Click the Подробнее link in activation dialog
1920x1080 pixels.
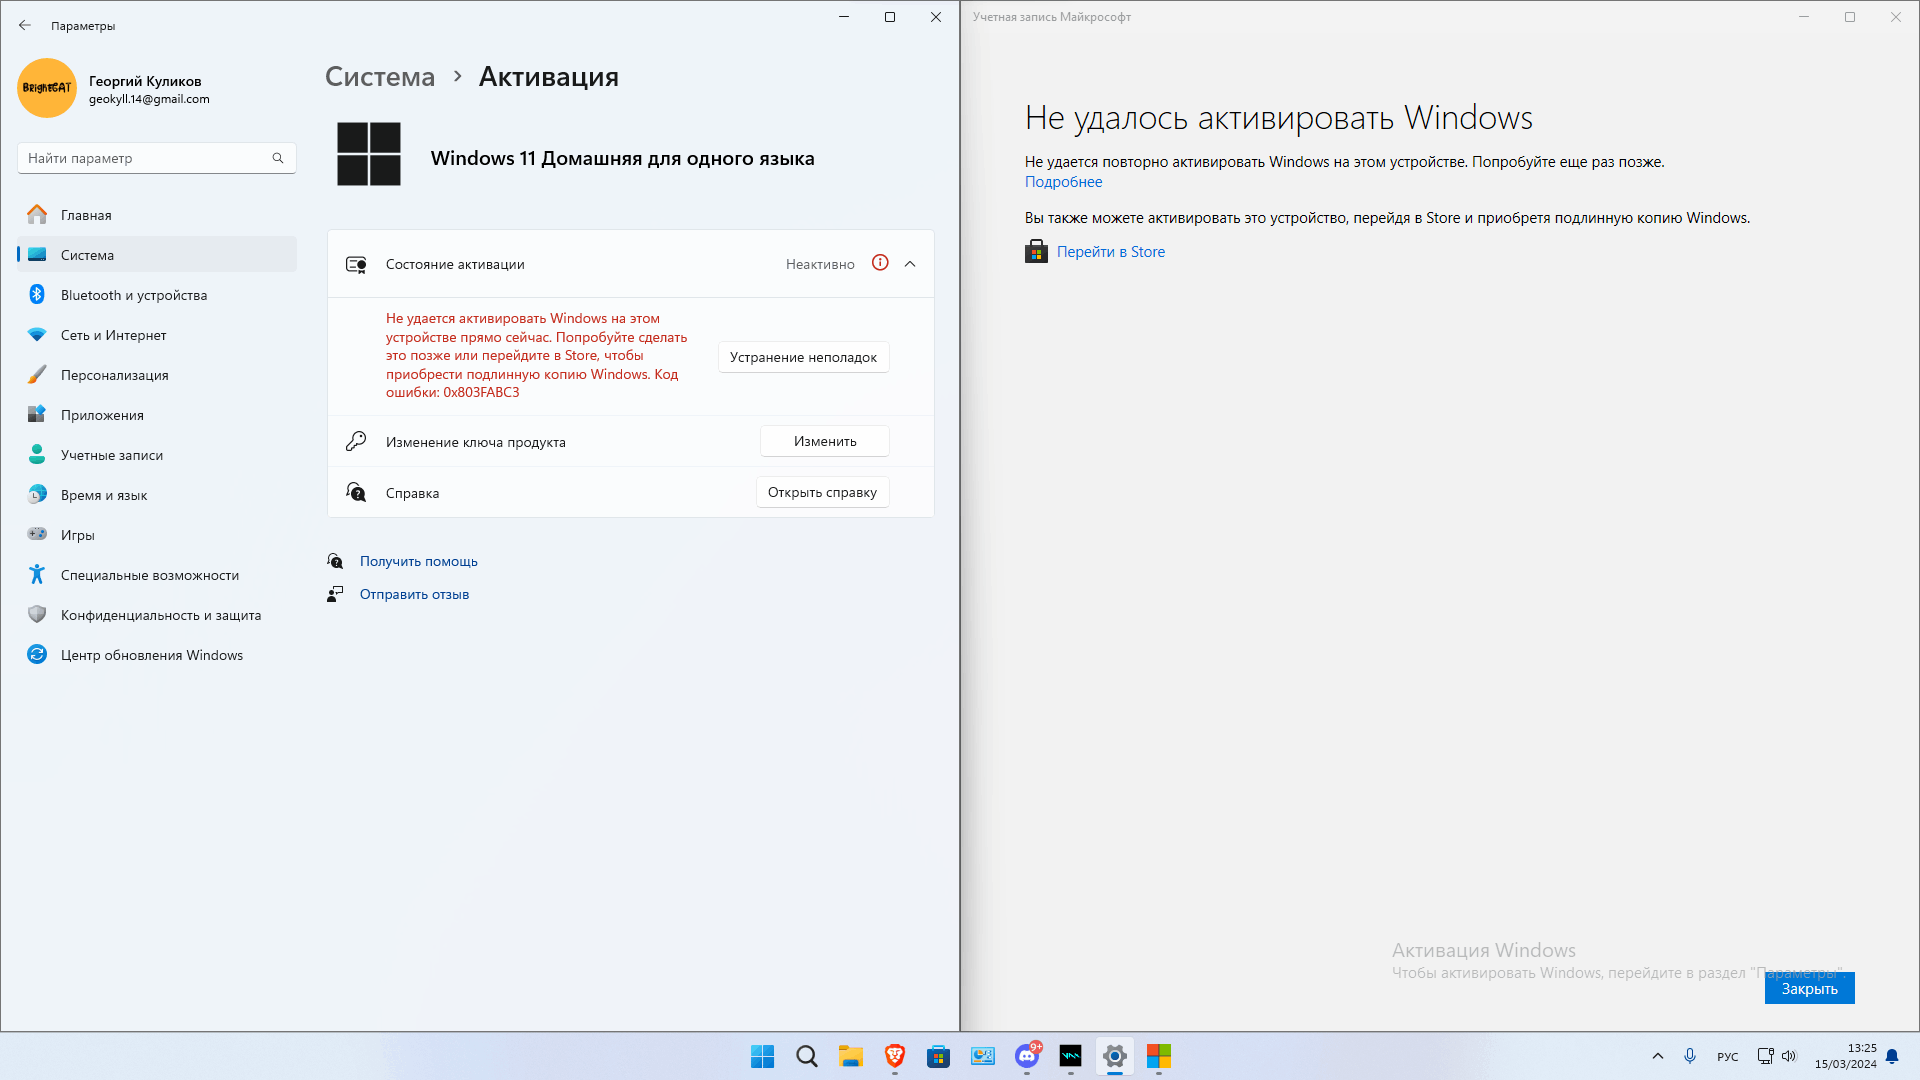pyautogui.click(x=1063, y=182)
